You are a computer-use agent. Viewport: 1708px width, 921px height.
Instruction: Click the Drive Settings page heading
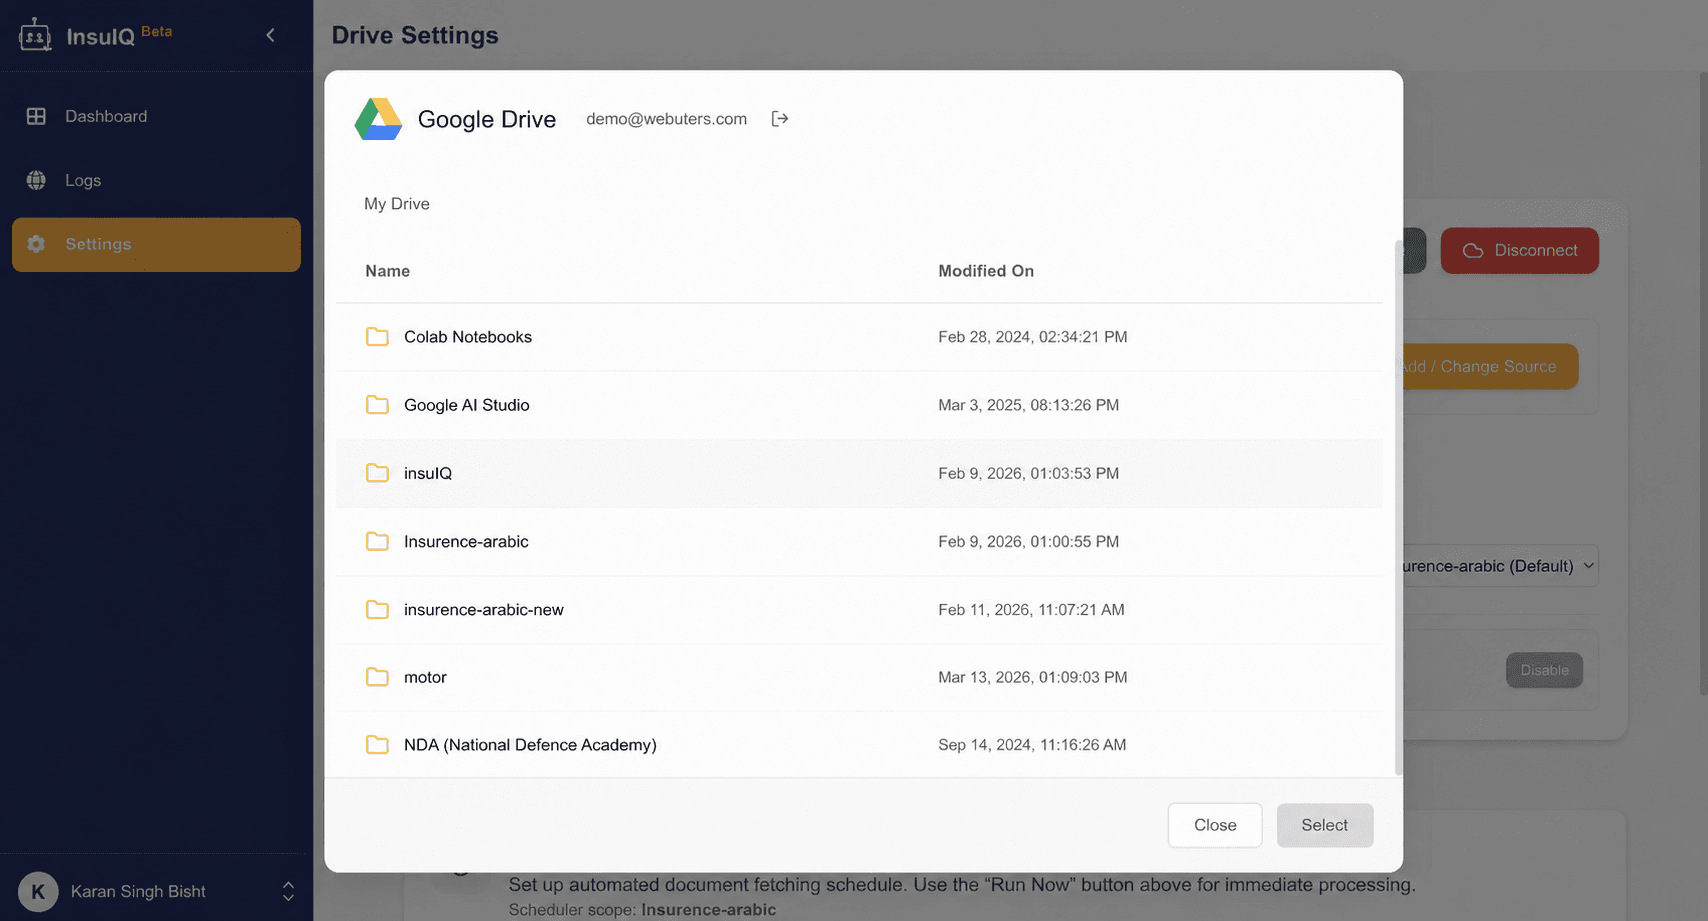(x=415, y=35)
